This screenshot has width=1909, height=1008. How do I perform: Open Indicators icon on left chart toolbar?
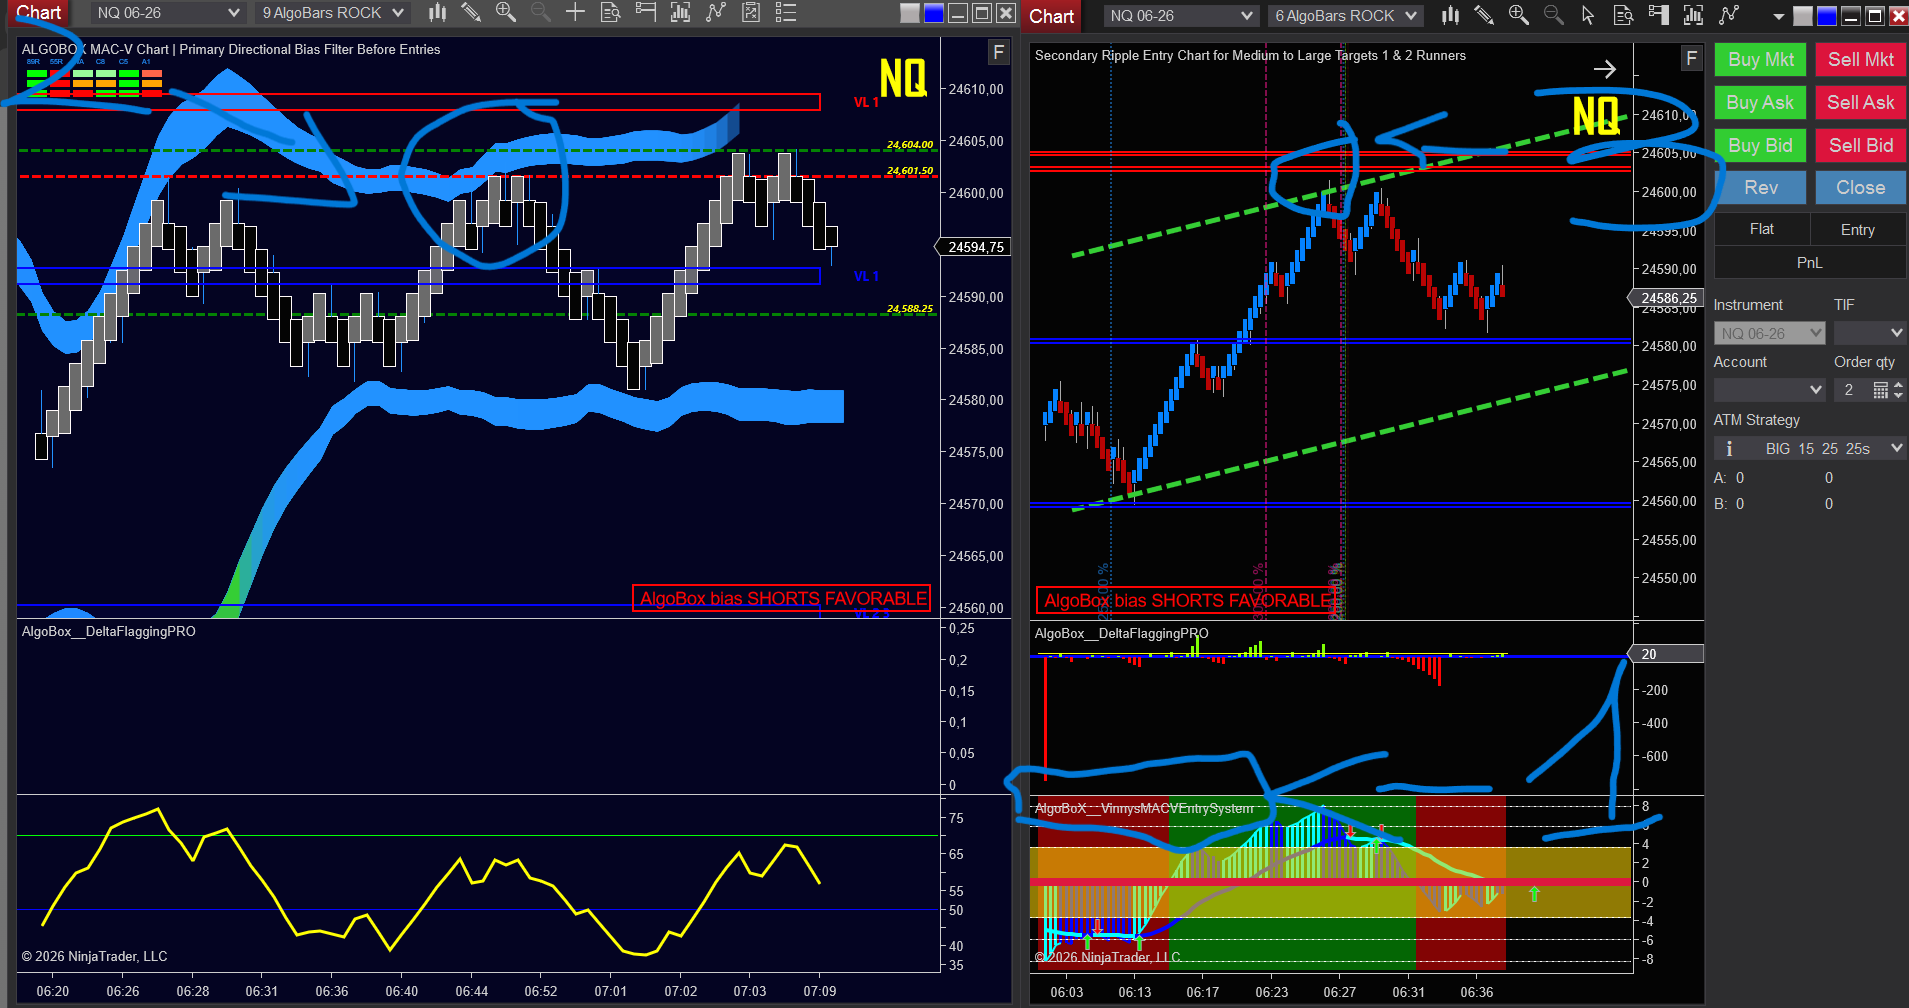tap(680, 13)
